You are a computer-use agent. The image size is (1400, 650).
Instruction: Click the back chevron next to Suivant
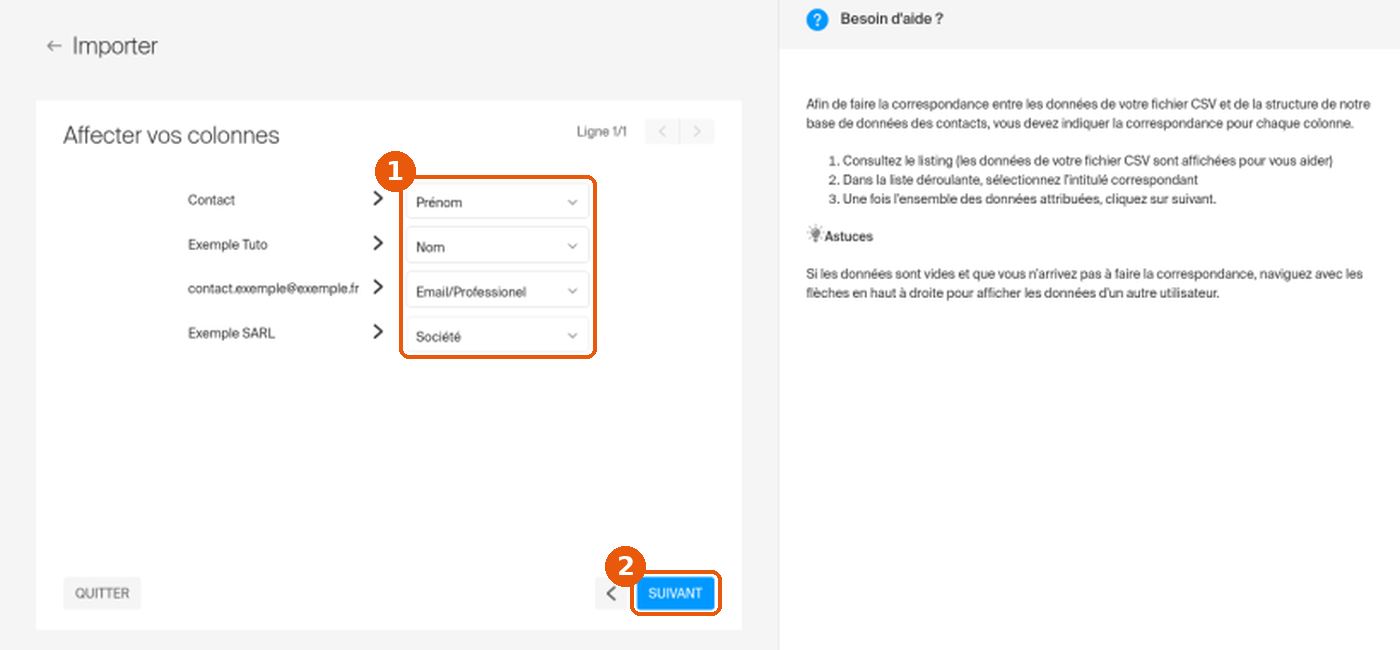point(611,593)
